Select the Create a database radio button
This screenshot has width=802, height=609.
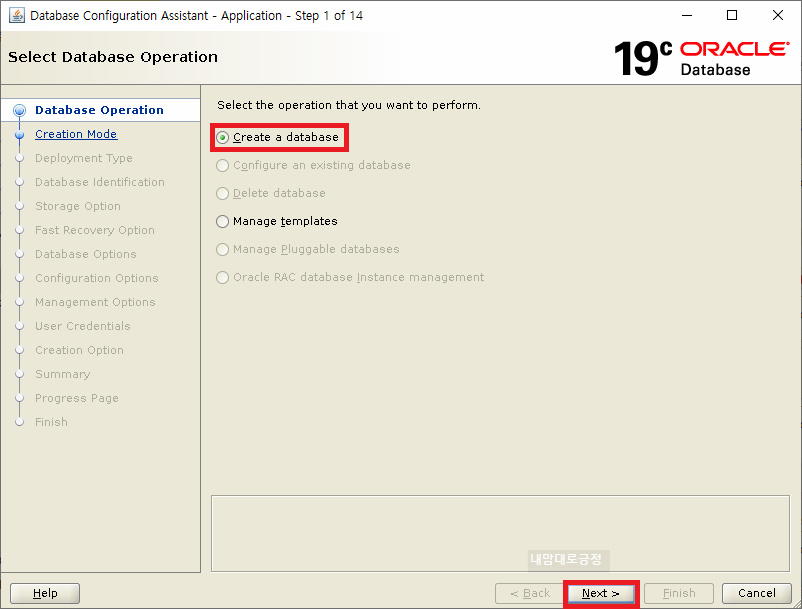(222, 137)
